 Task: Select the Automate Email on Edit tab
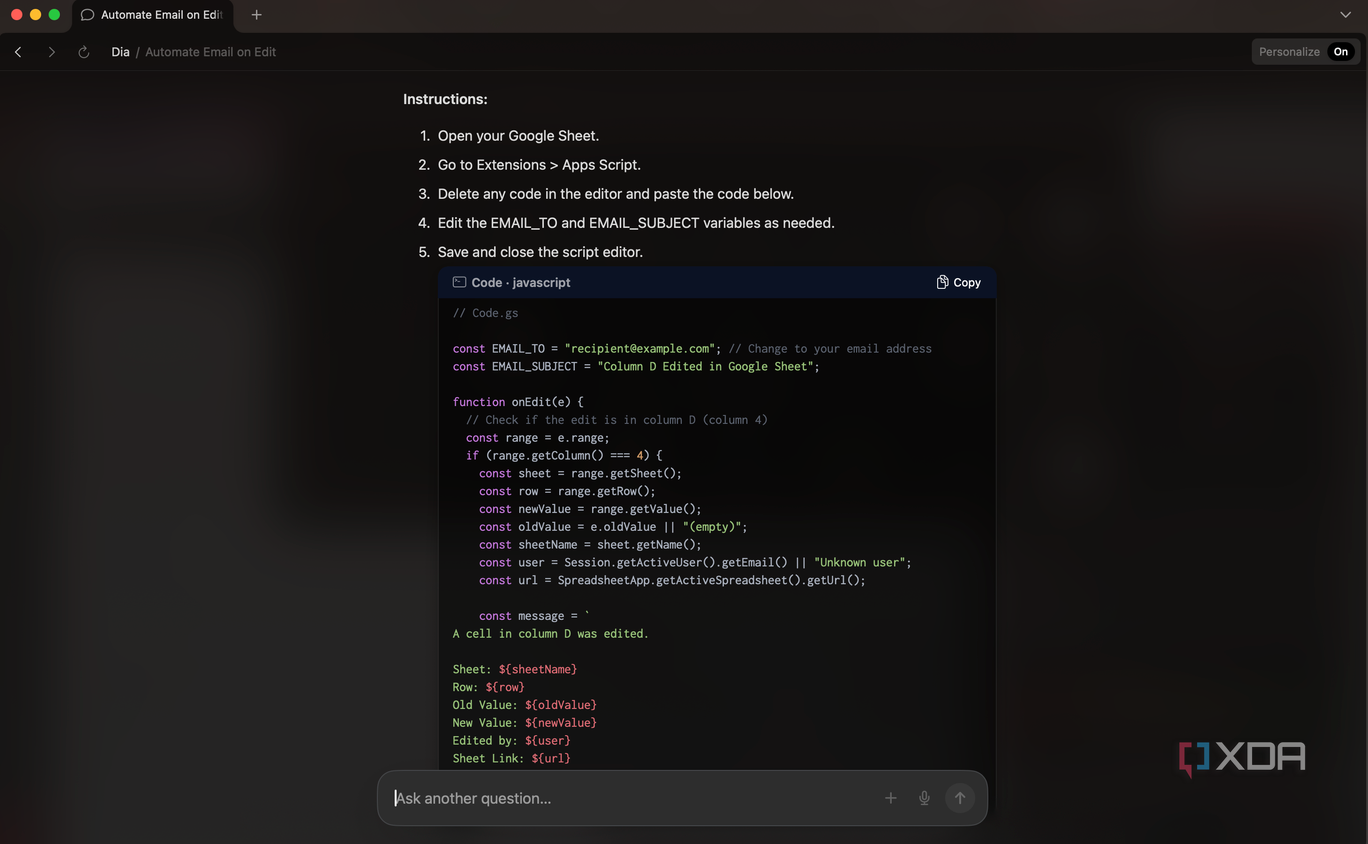pyautogui.click(x=152, y=15)
